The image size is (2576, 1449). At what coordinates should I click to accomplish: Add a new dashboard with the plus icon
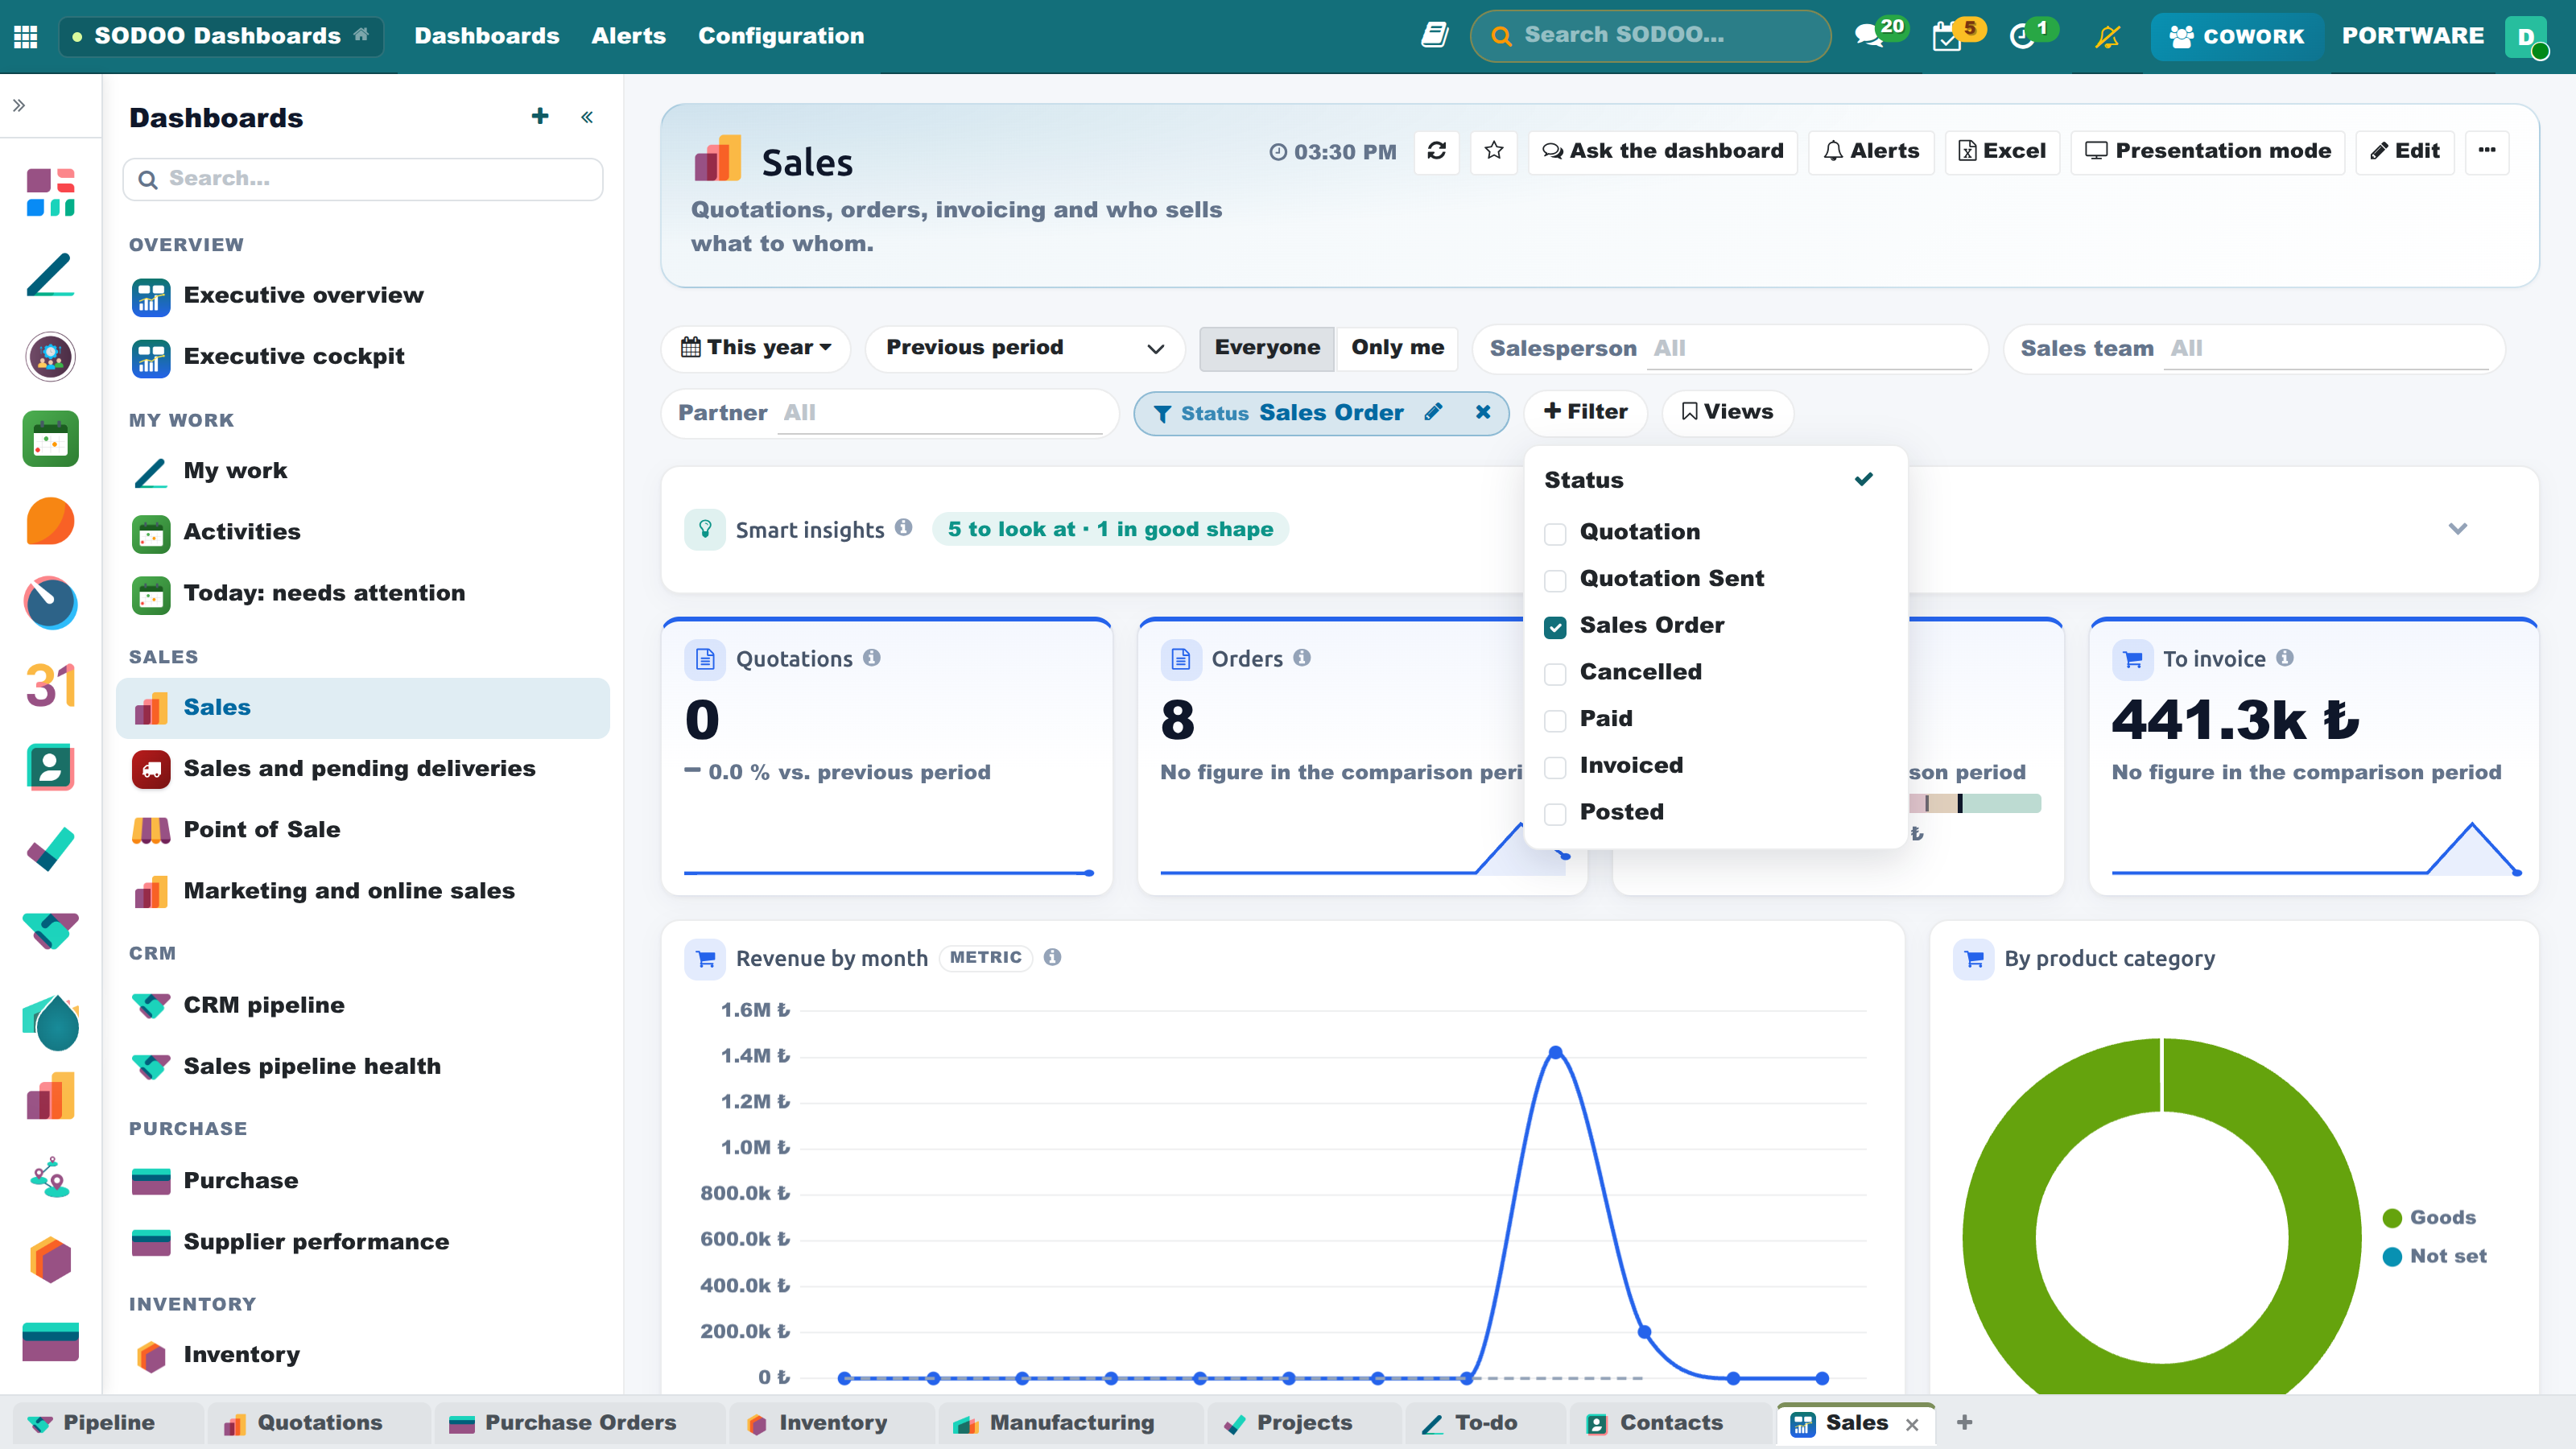[540, 116]
